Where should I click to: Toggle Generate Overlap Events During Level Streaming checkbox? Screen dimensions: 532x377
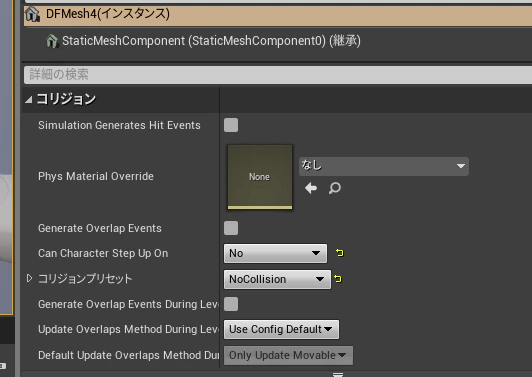point(231,304)
